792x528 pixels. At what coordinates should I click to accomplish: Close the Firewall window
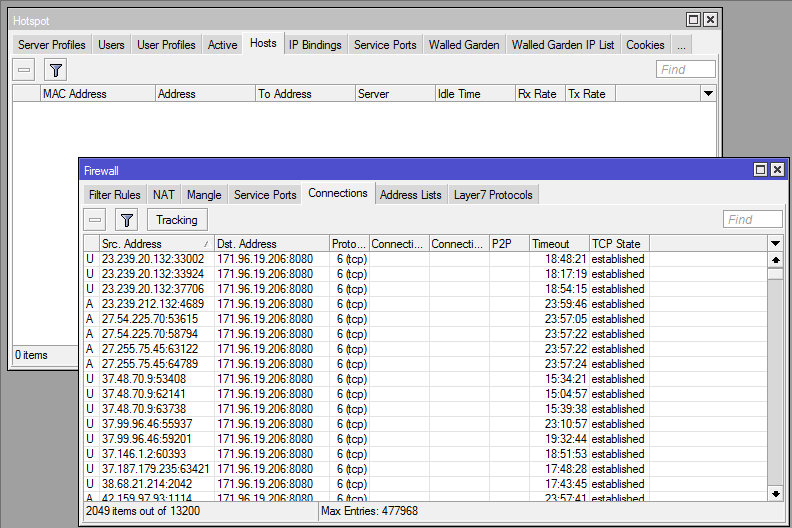pos(777,170)
